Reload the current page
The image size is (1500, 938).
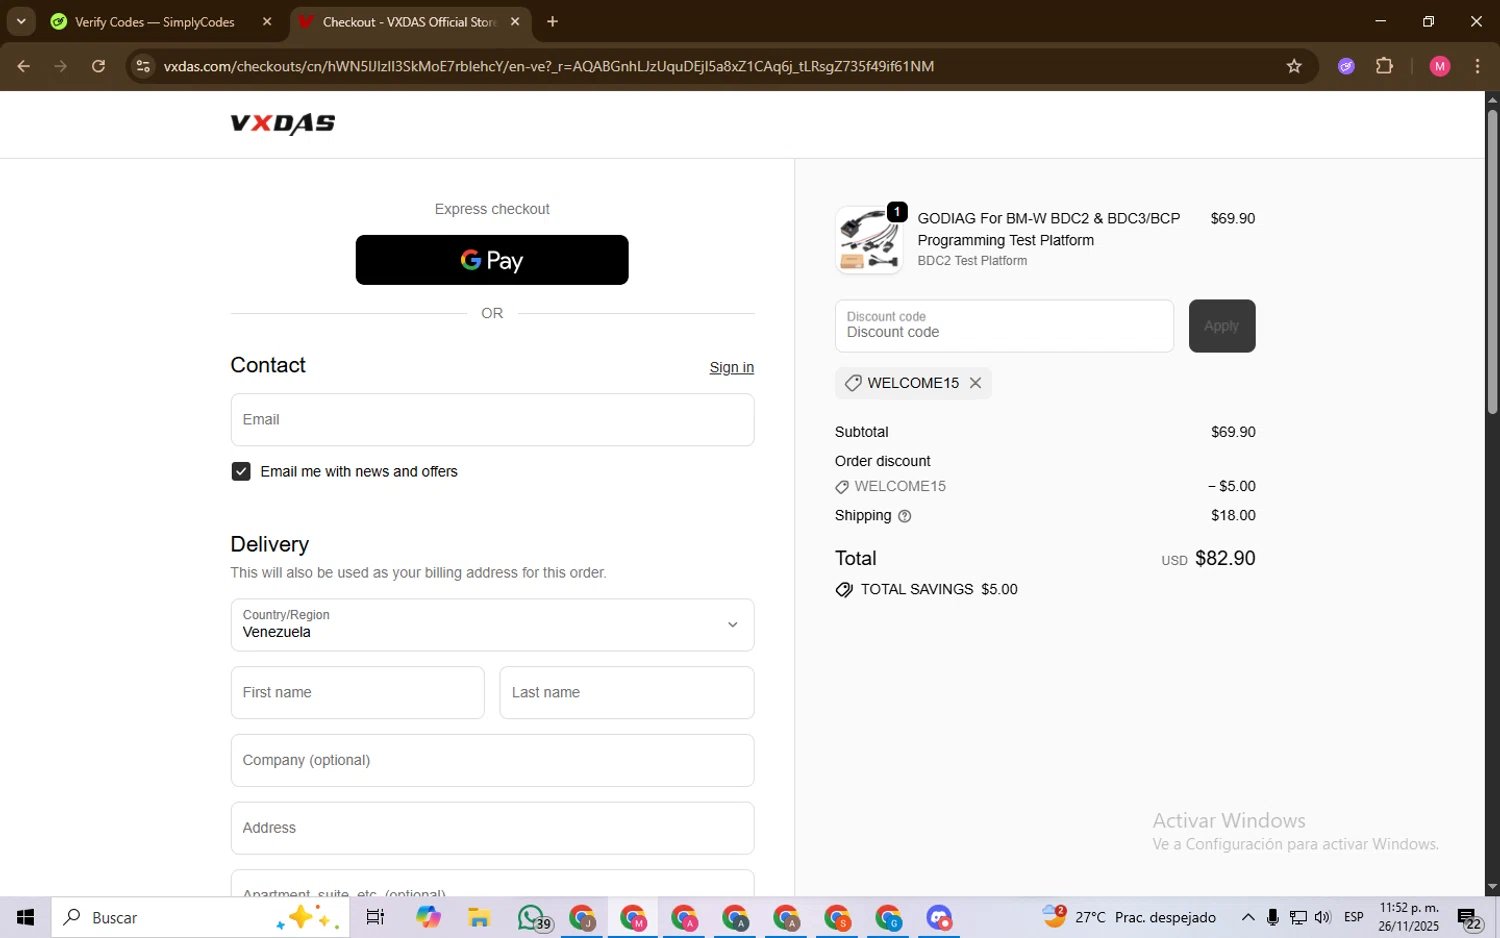coord(98,66)
